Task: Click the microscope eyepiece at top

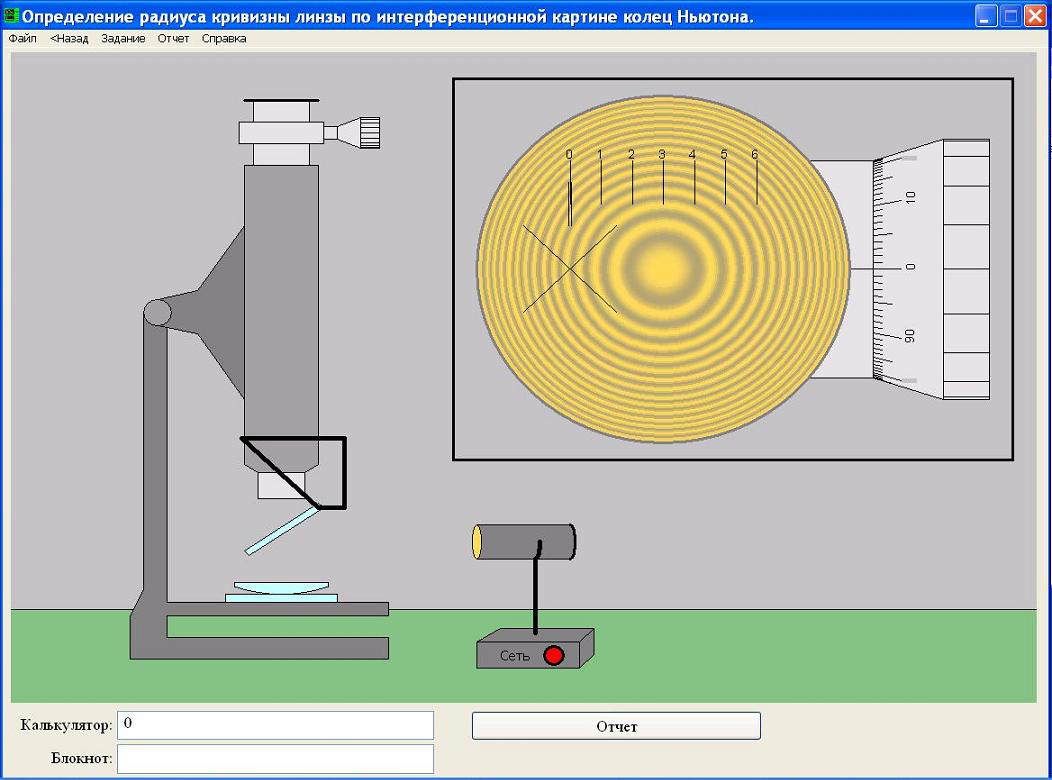Action: (x=281, y=111)
